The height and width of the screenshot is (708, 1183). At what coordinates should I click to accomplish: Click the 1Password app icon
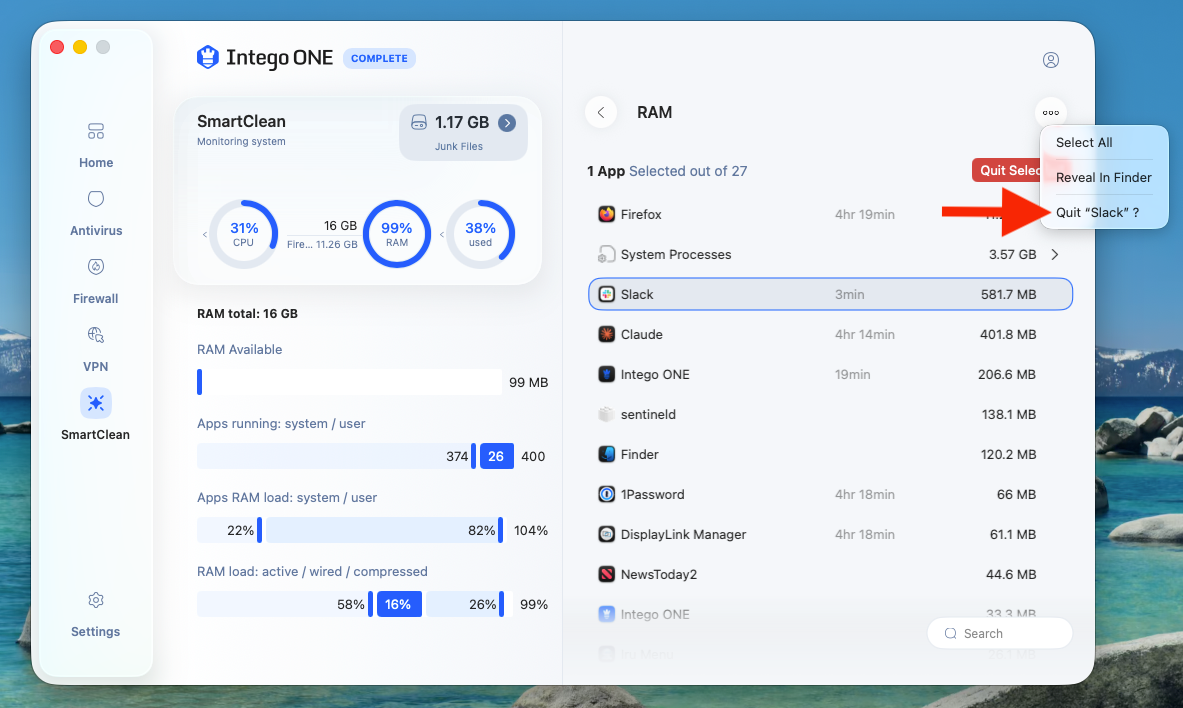[x=607, y=494]
